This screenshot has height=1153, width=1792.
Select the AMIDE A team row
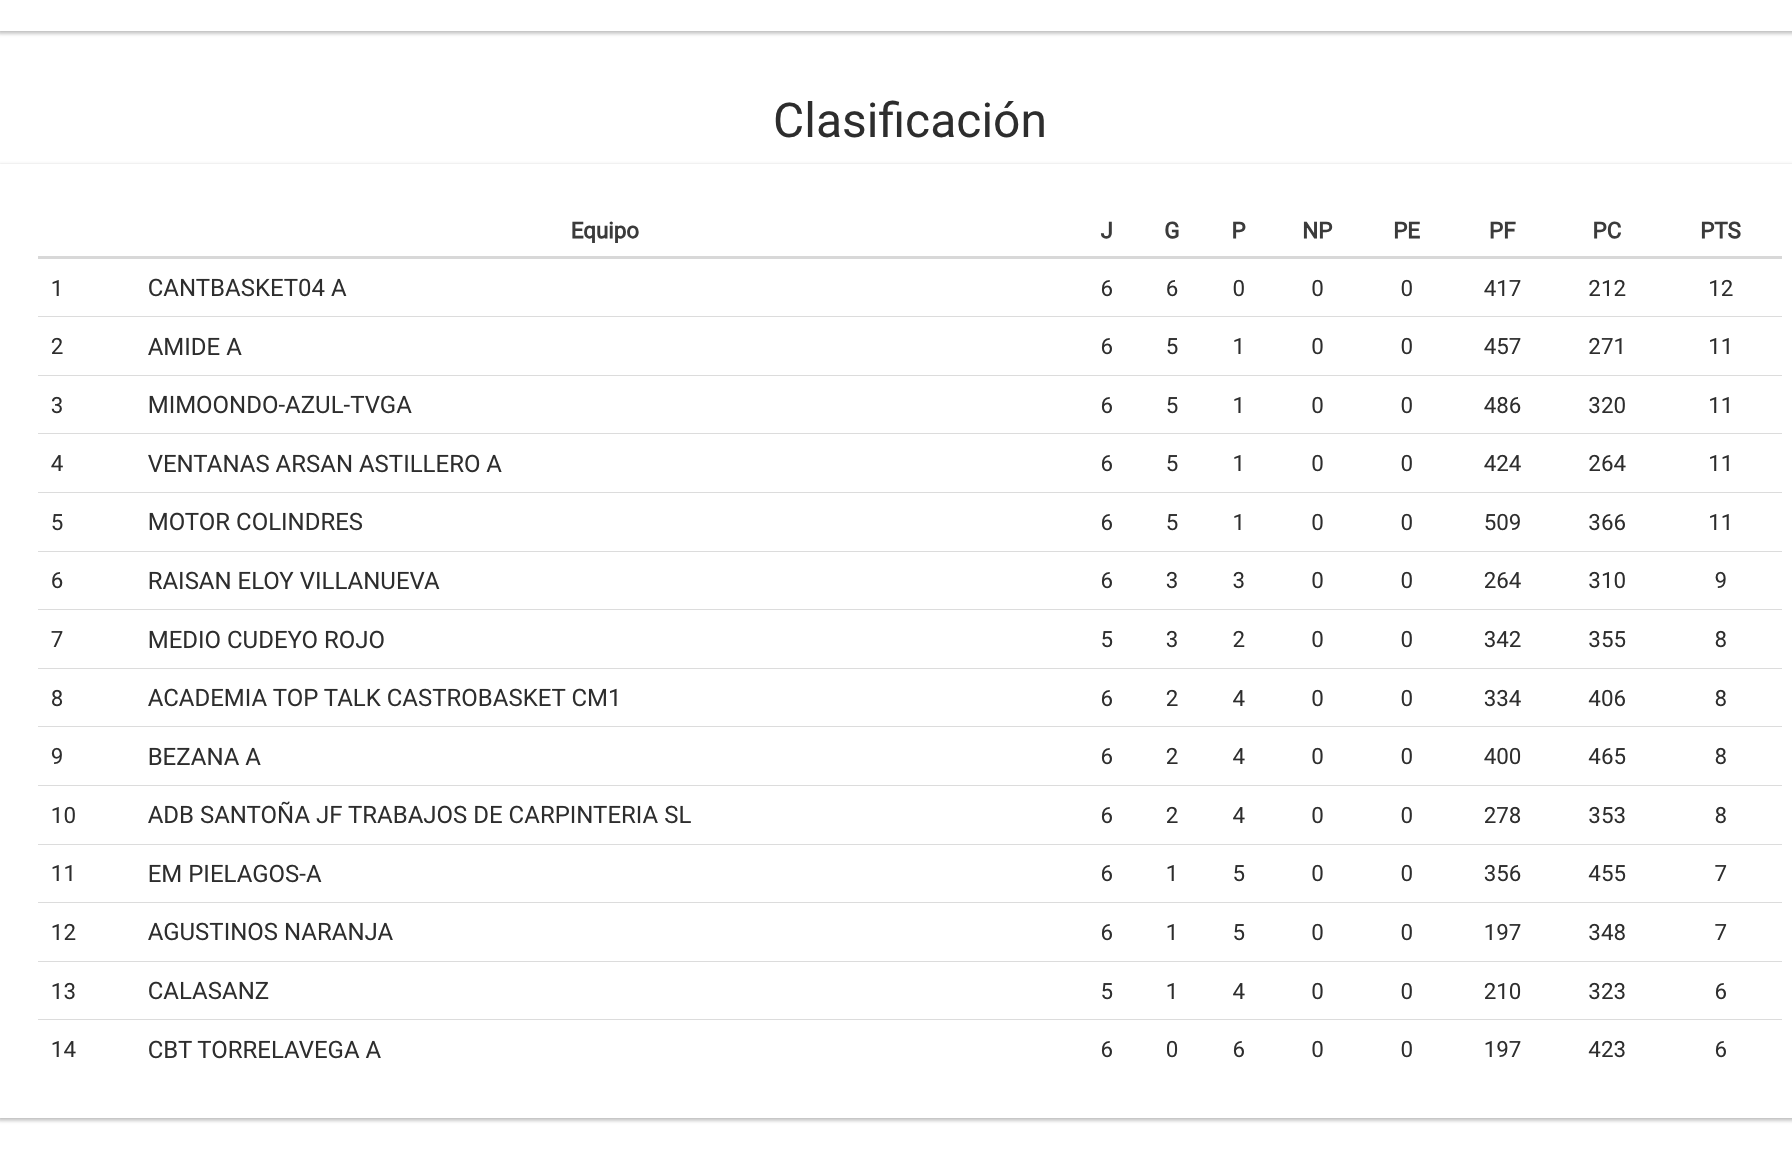(195, 347)
